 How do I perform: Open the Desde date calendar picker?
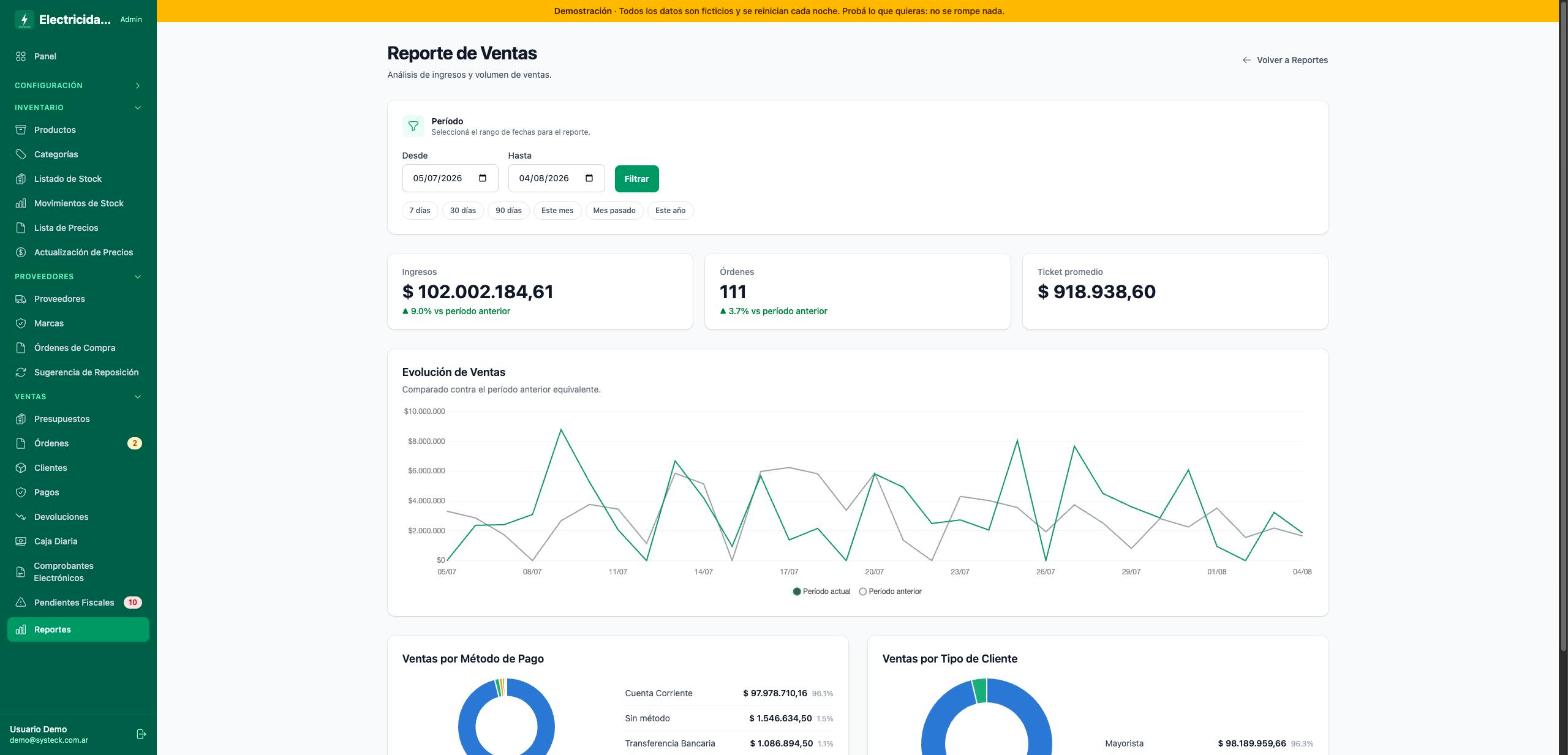(483, 178)
